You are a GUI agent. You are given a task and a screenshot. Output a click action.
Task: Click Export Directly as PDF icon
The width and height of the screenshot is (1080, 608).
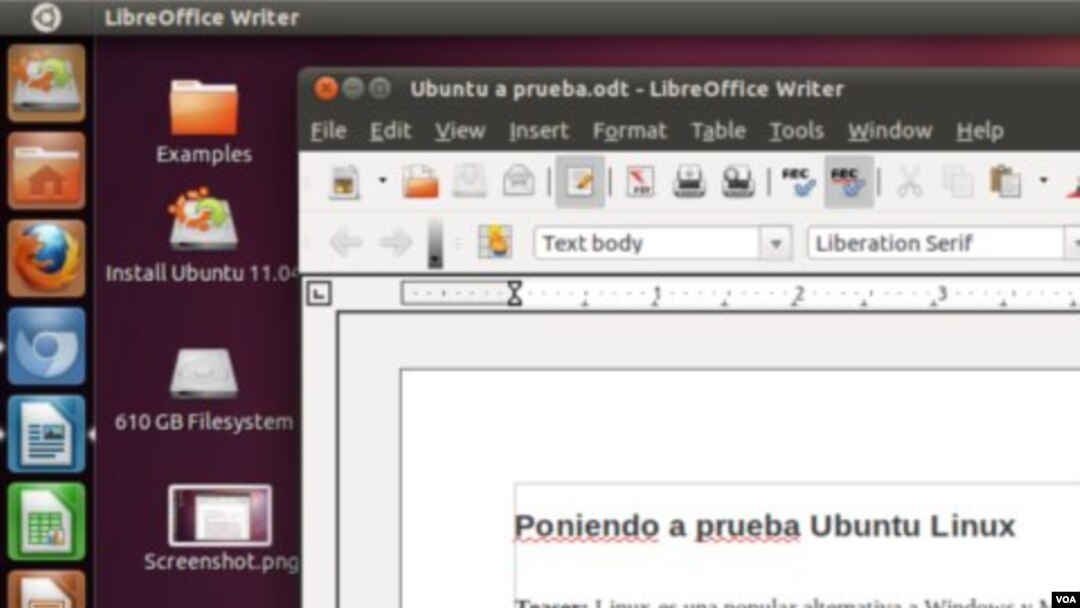tap(640, 182)
